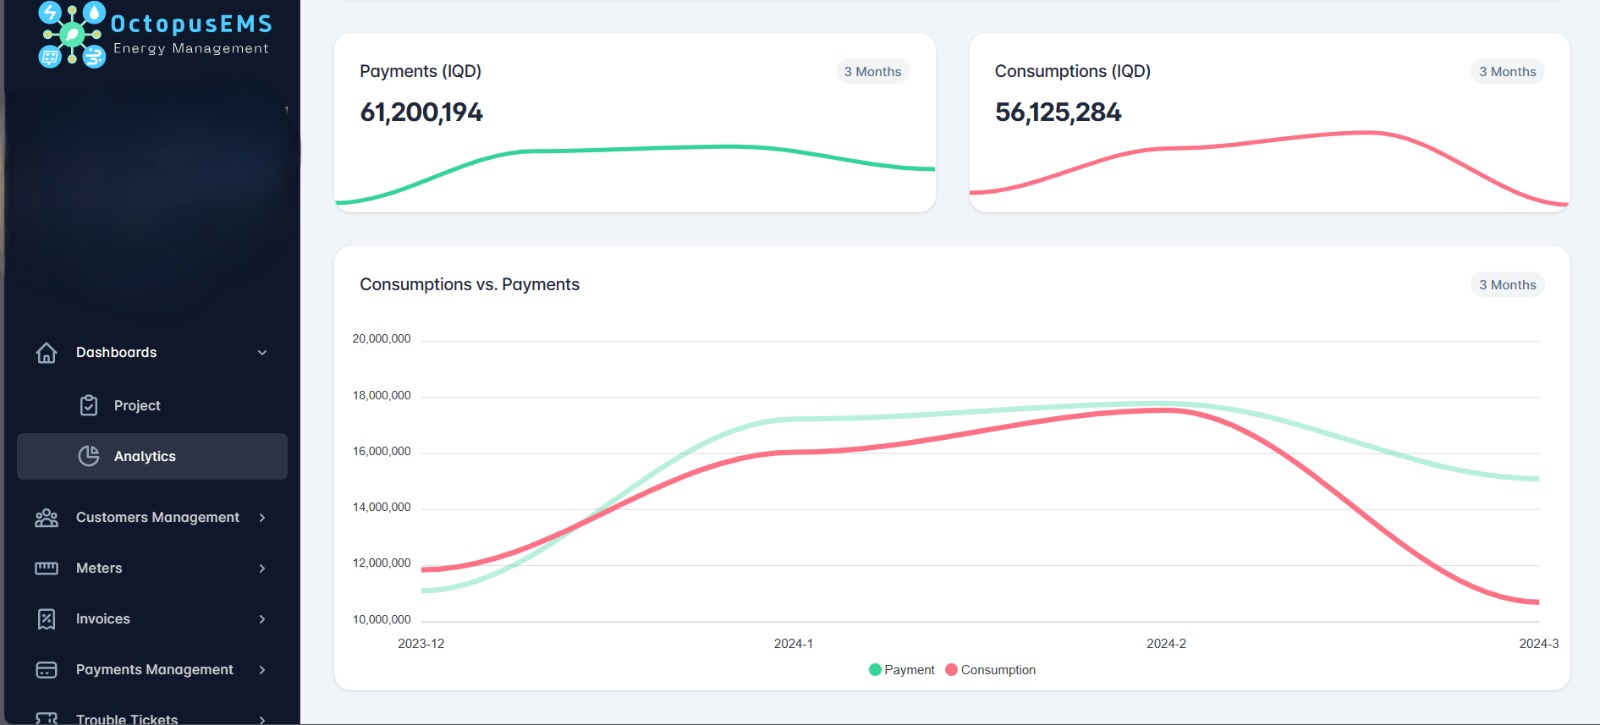Open the Project dashboard
Viewport: 1600px width, 725px height.
pos(152,405)
